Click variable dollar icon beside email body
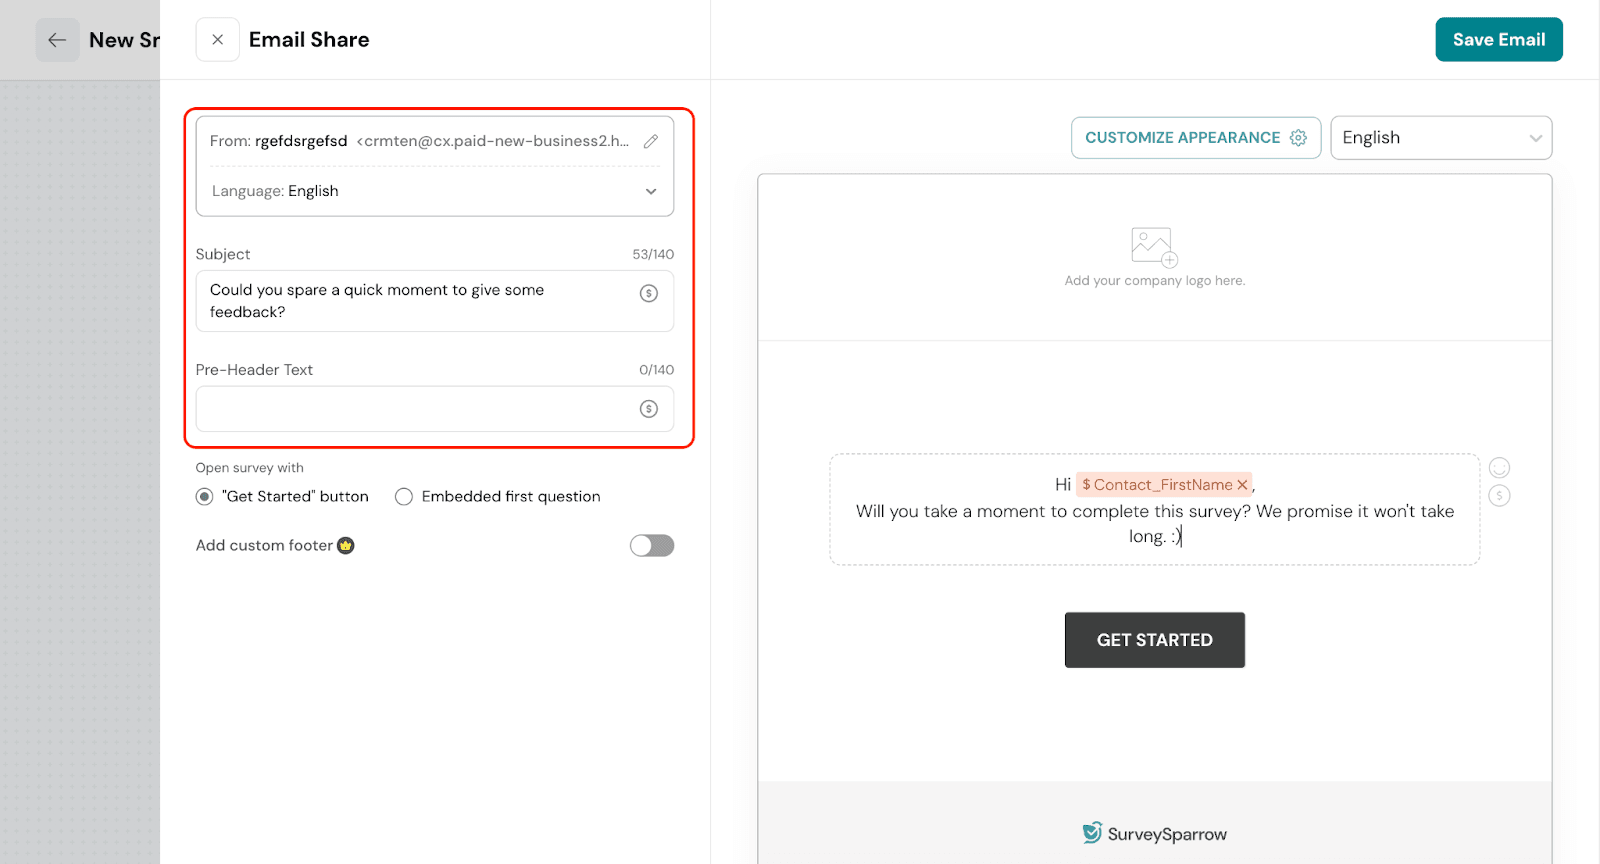The height and width of the screenshot is (864, 1600). pyautogui.click(x=1499, y=496)
